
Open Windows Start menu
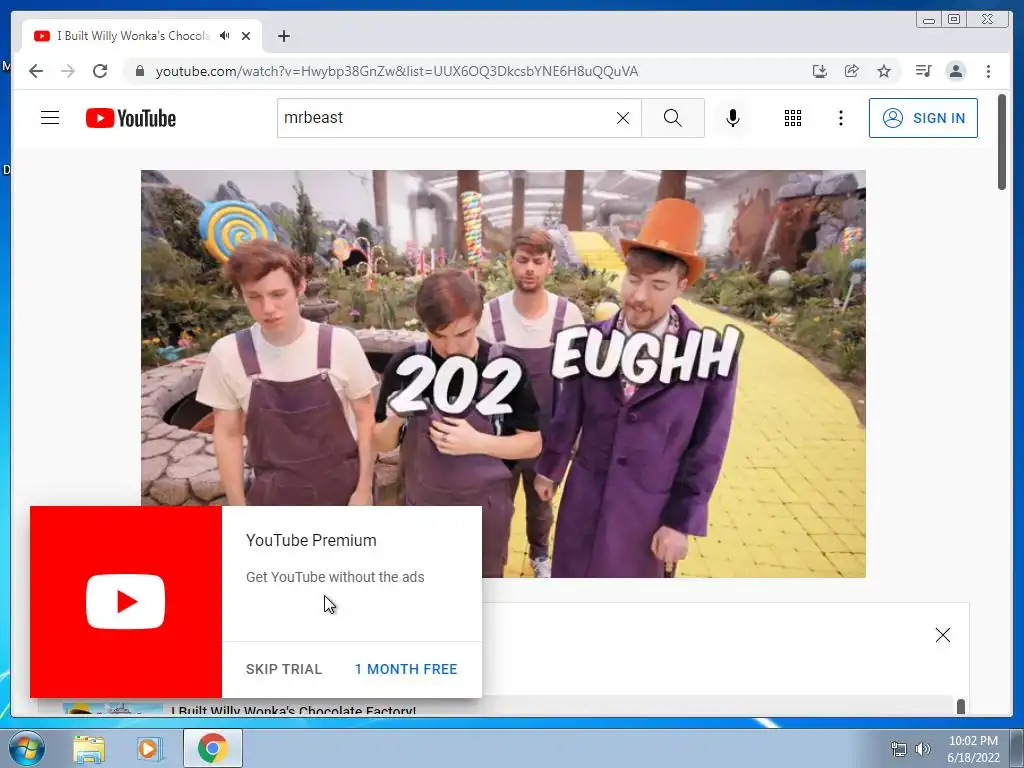26,748
